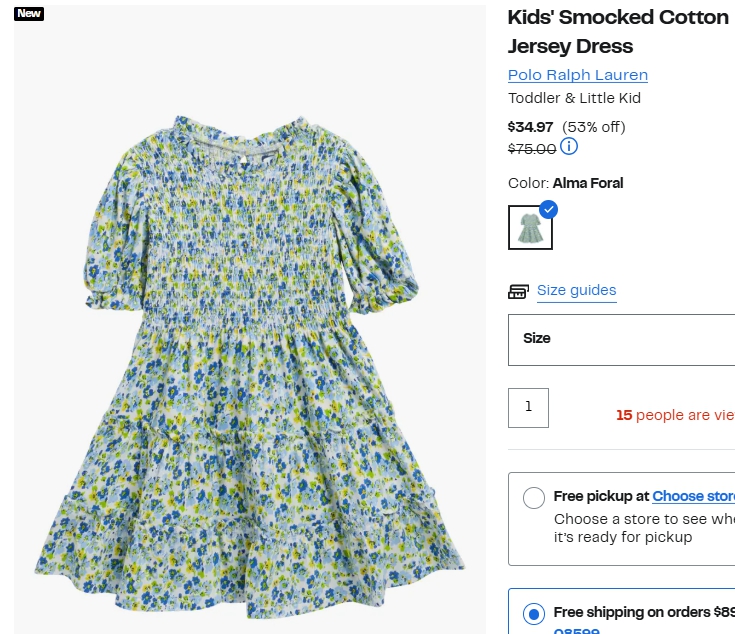
Task: Click the blue checkmark badge on the swatch
Action: pyautogui.click(x=548, y=209)
